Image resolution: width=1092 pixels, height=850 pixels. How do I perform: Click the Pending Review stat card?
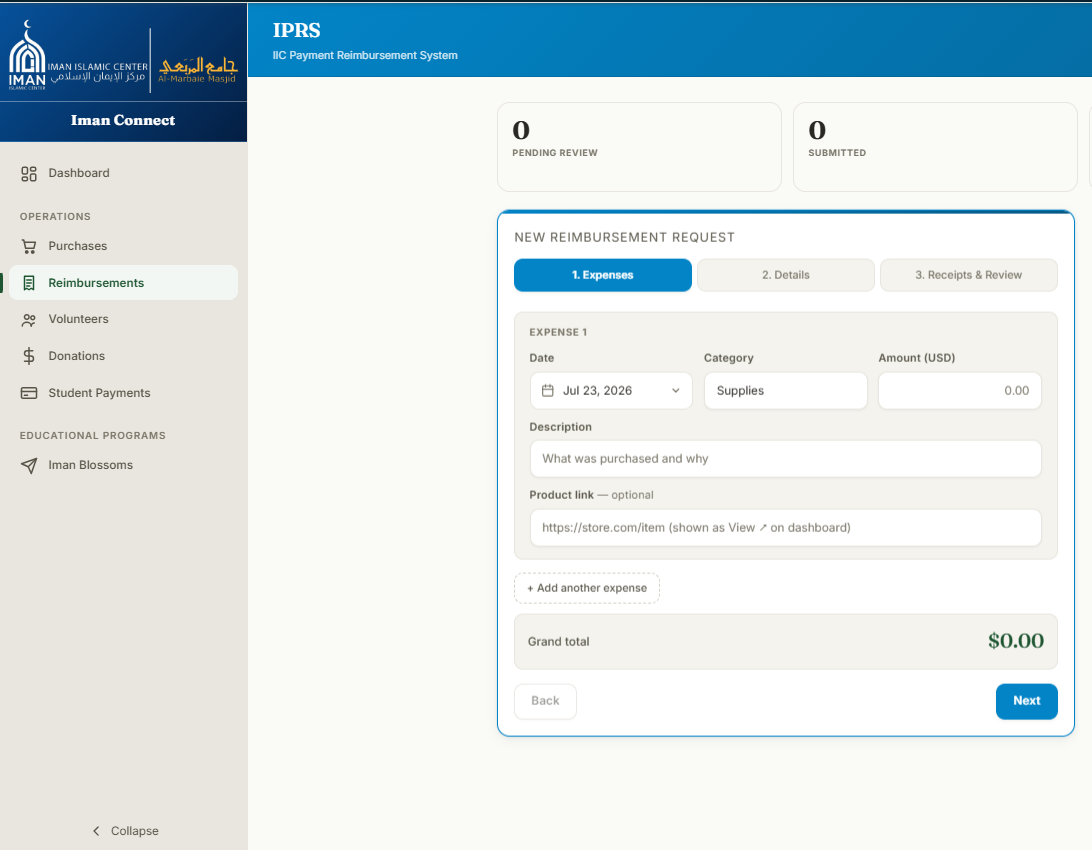[x=639, y=147]
